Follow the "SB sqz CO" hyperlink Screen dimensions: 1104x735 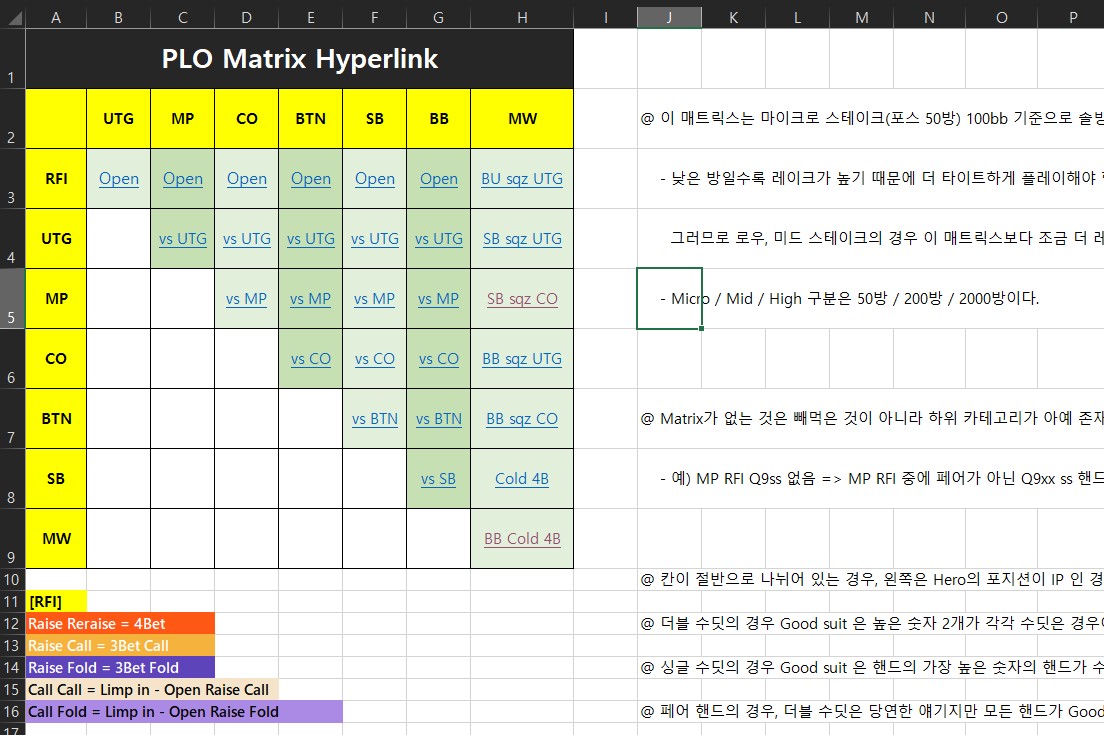pos(522,299)
